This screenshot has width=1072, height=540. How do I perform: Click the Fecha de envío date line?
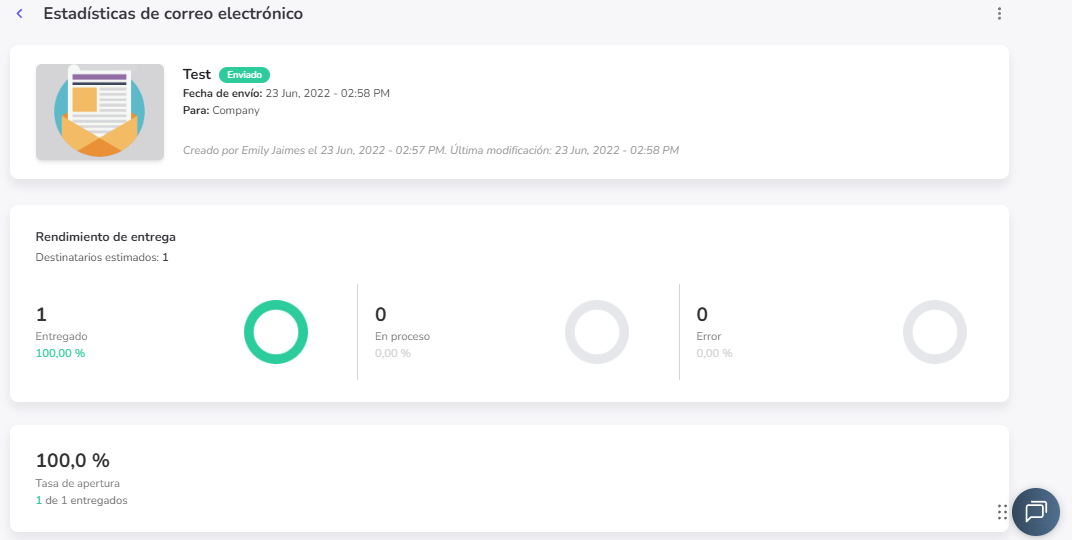coord(286,93)
